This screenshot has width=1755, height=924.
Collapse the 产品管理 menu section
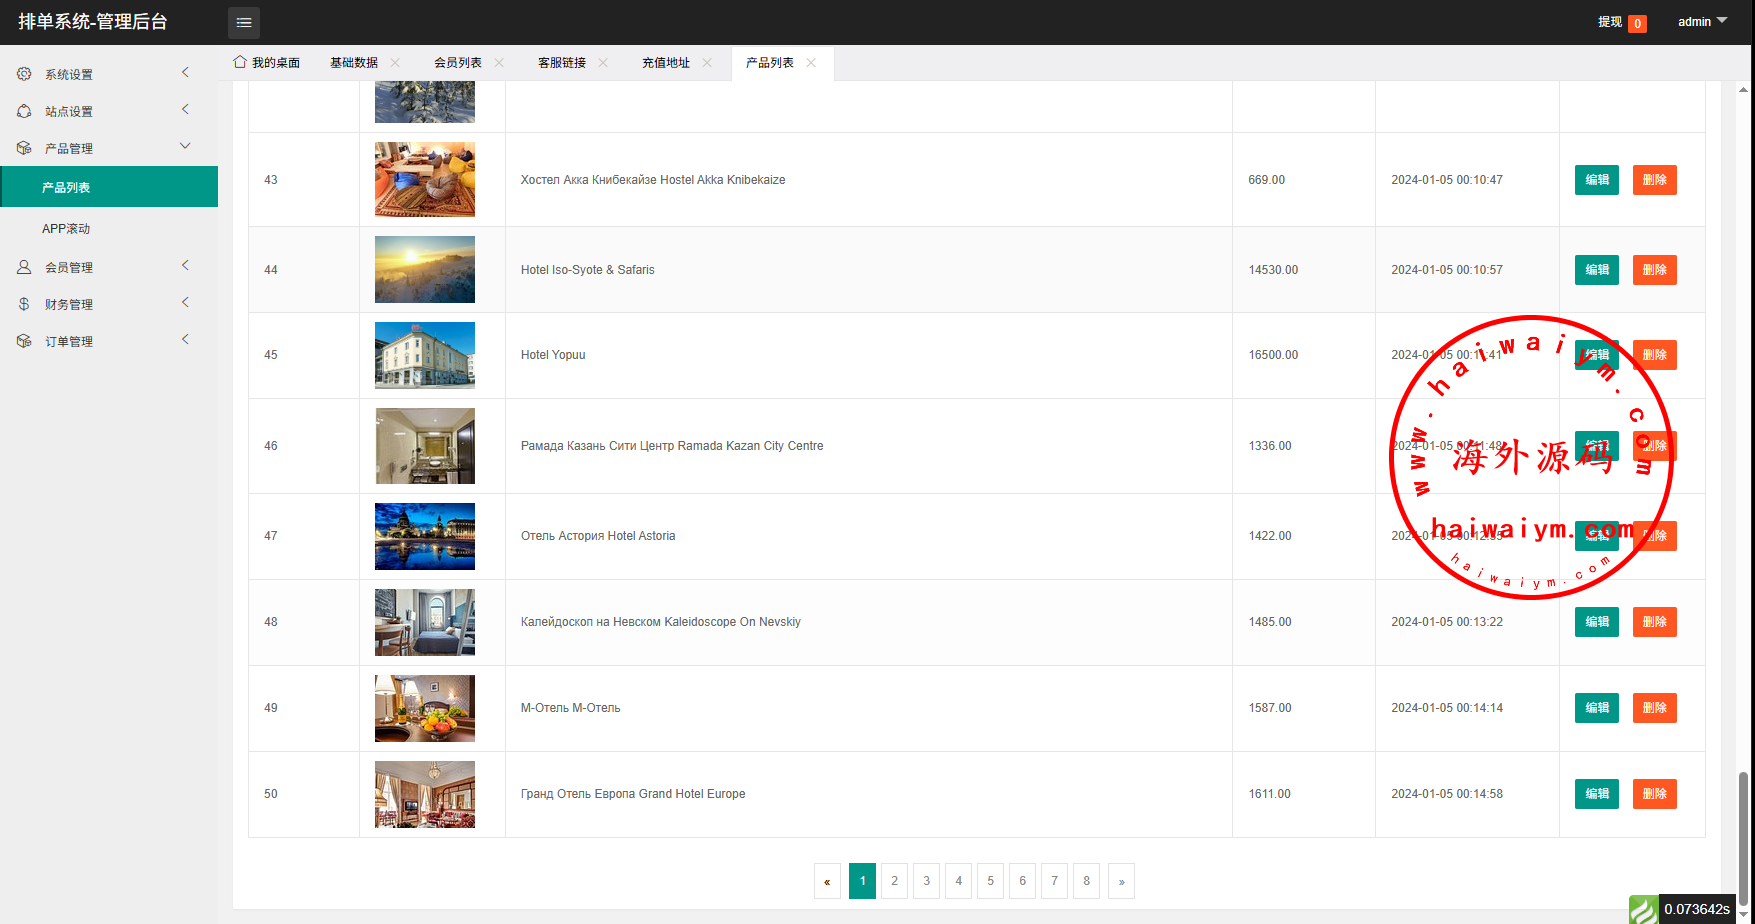coord(185,147)
